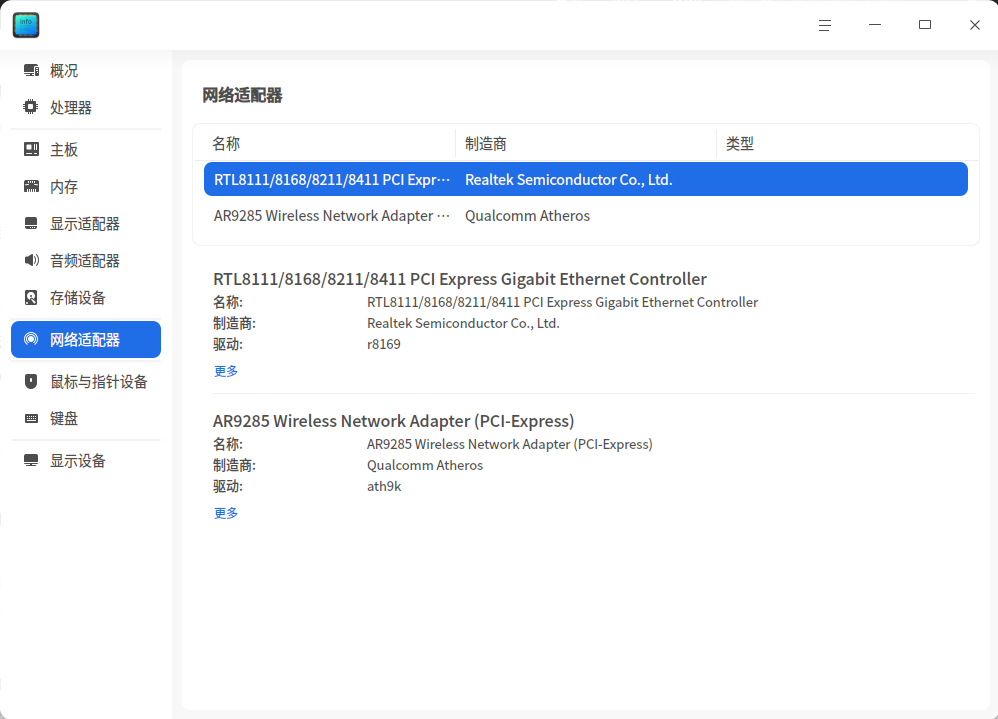Select 主板 in the sidebar
This screenshot has width=998, height=719.
point(86,150)
